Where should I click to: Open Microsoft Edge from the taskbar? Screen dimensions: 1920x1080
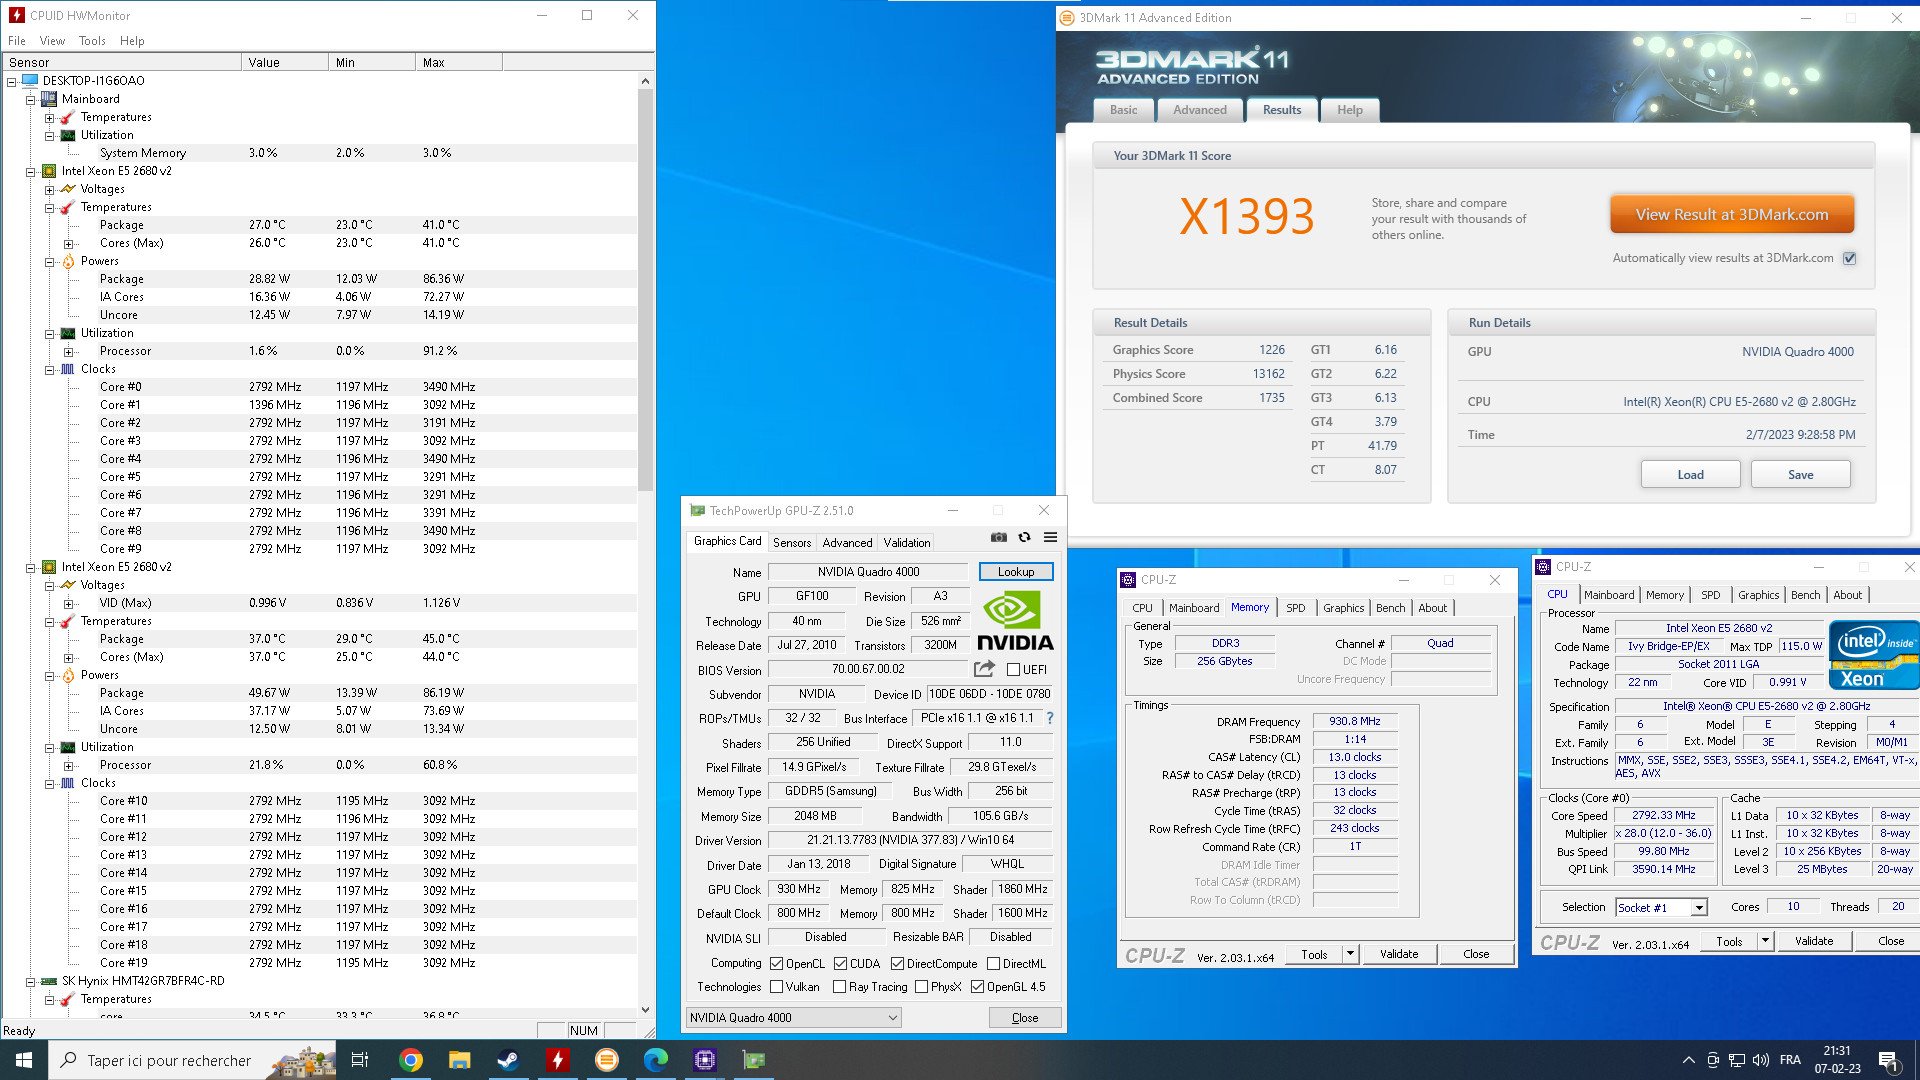coord(655,1060)
